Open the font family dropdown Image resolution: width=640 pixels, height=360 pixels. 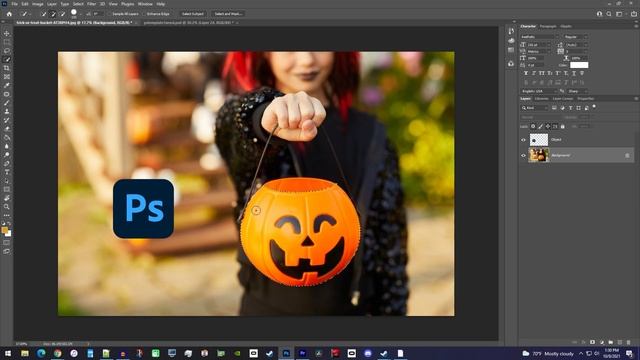coord(540,37)
